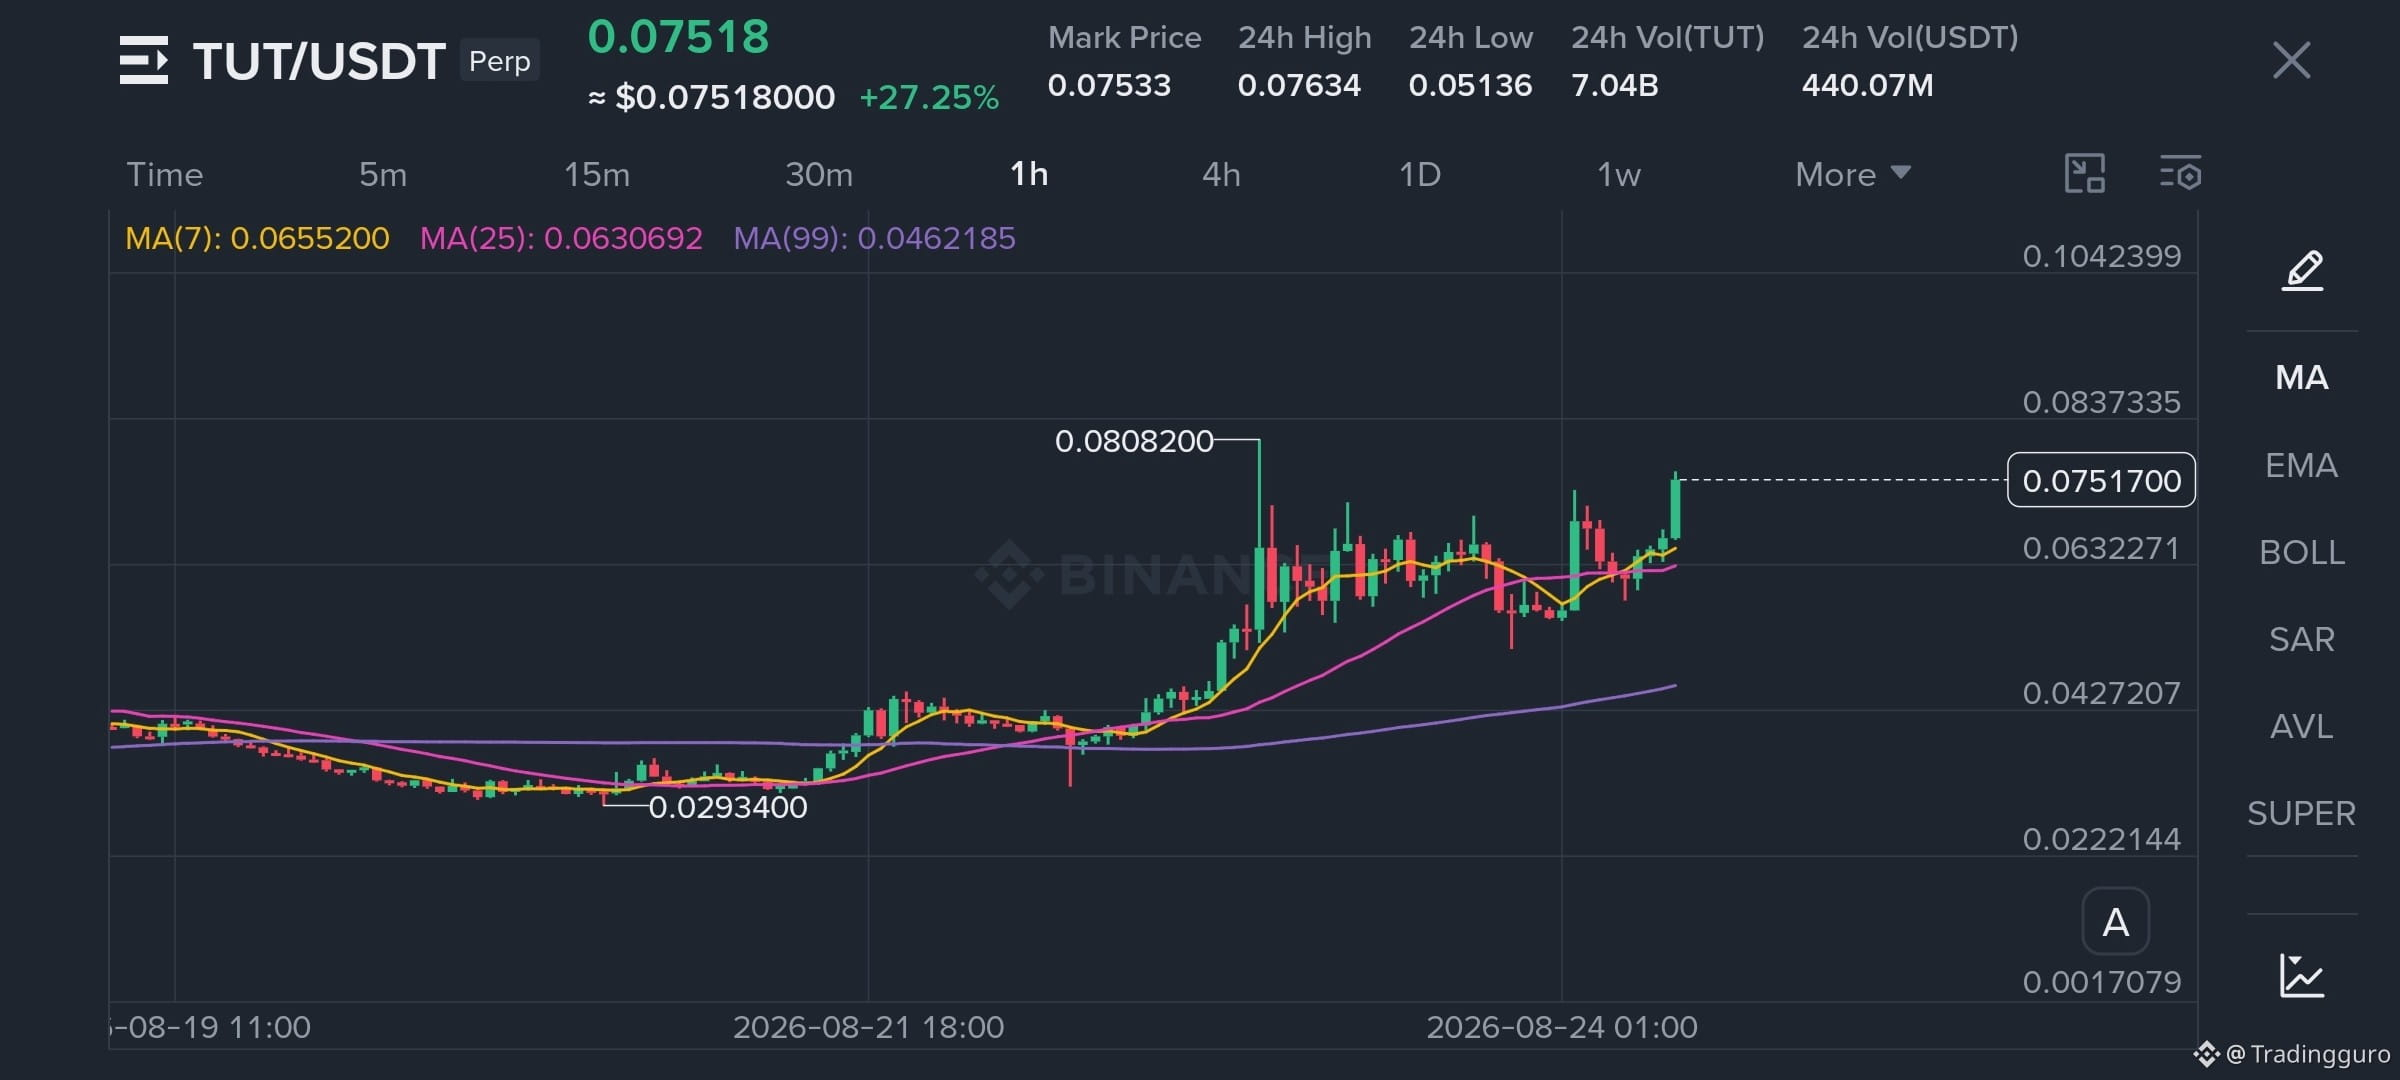This screenshot has height=1080, width=2400.
Task: Tap the MA(7) legend value
Action: click(x=257, y=238)
